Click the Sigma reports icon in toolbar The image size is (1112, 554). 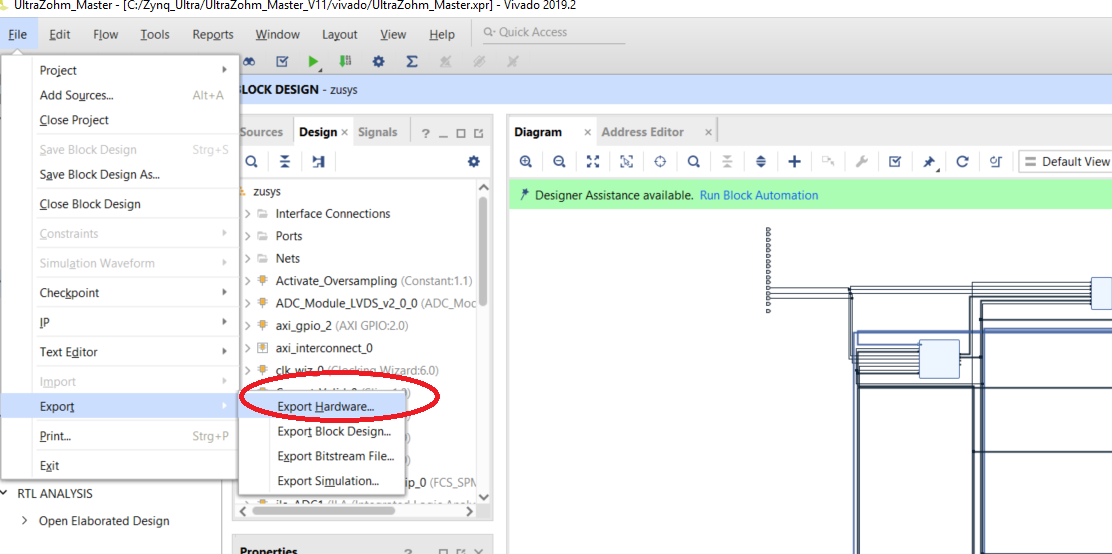(x=411, y=62)
